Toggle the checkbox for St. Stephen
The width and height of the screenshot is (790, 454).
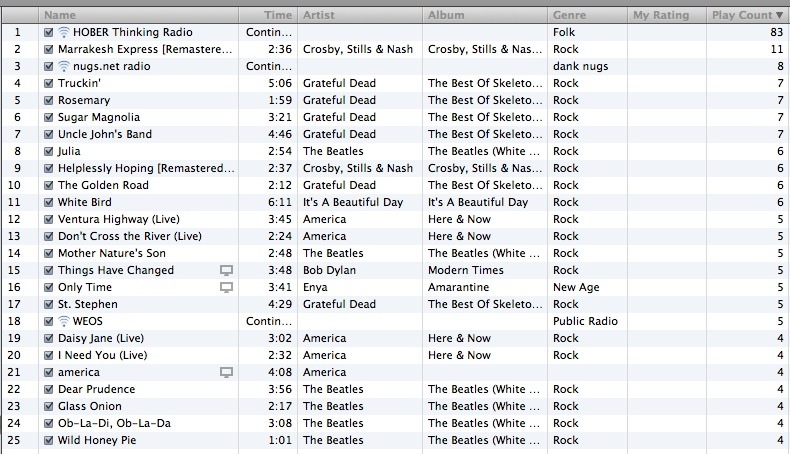click(48, 304)
